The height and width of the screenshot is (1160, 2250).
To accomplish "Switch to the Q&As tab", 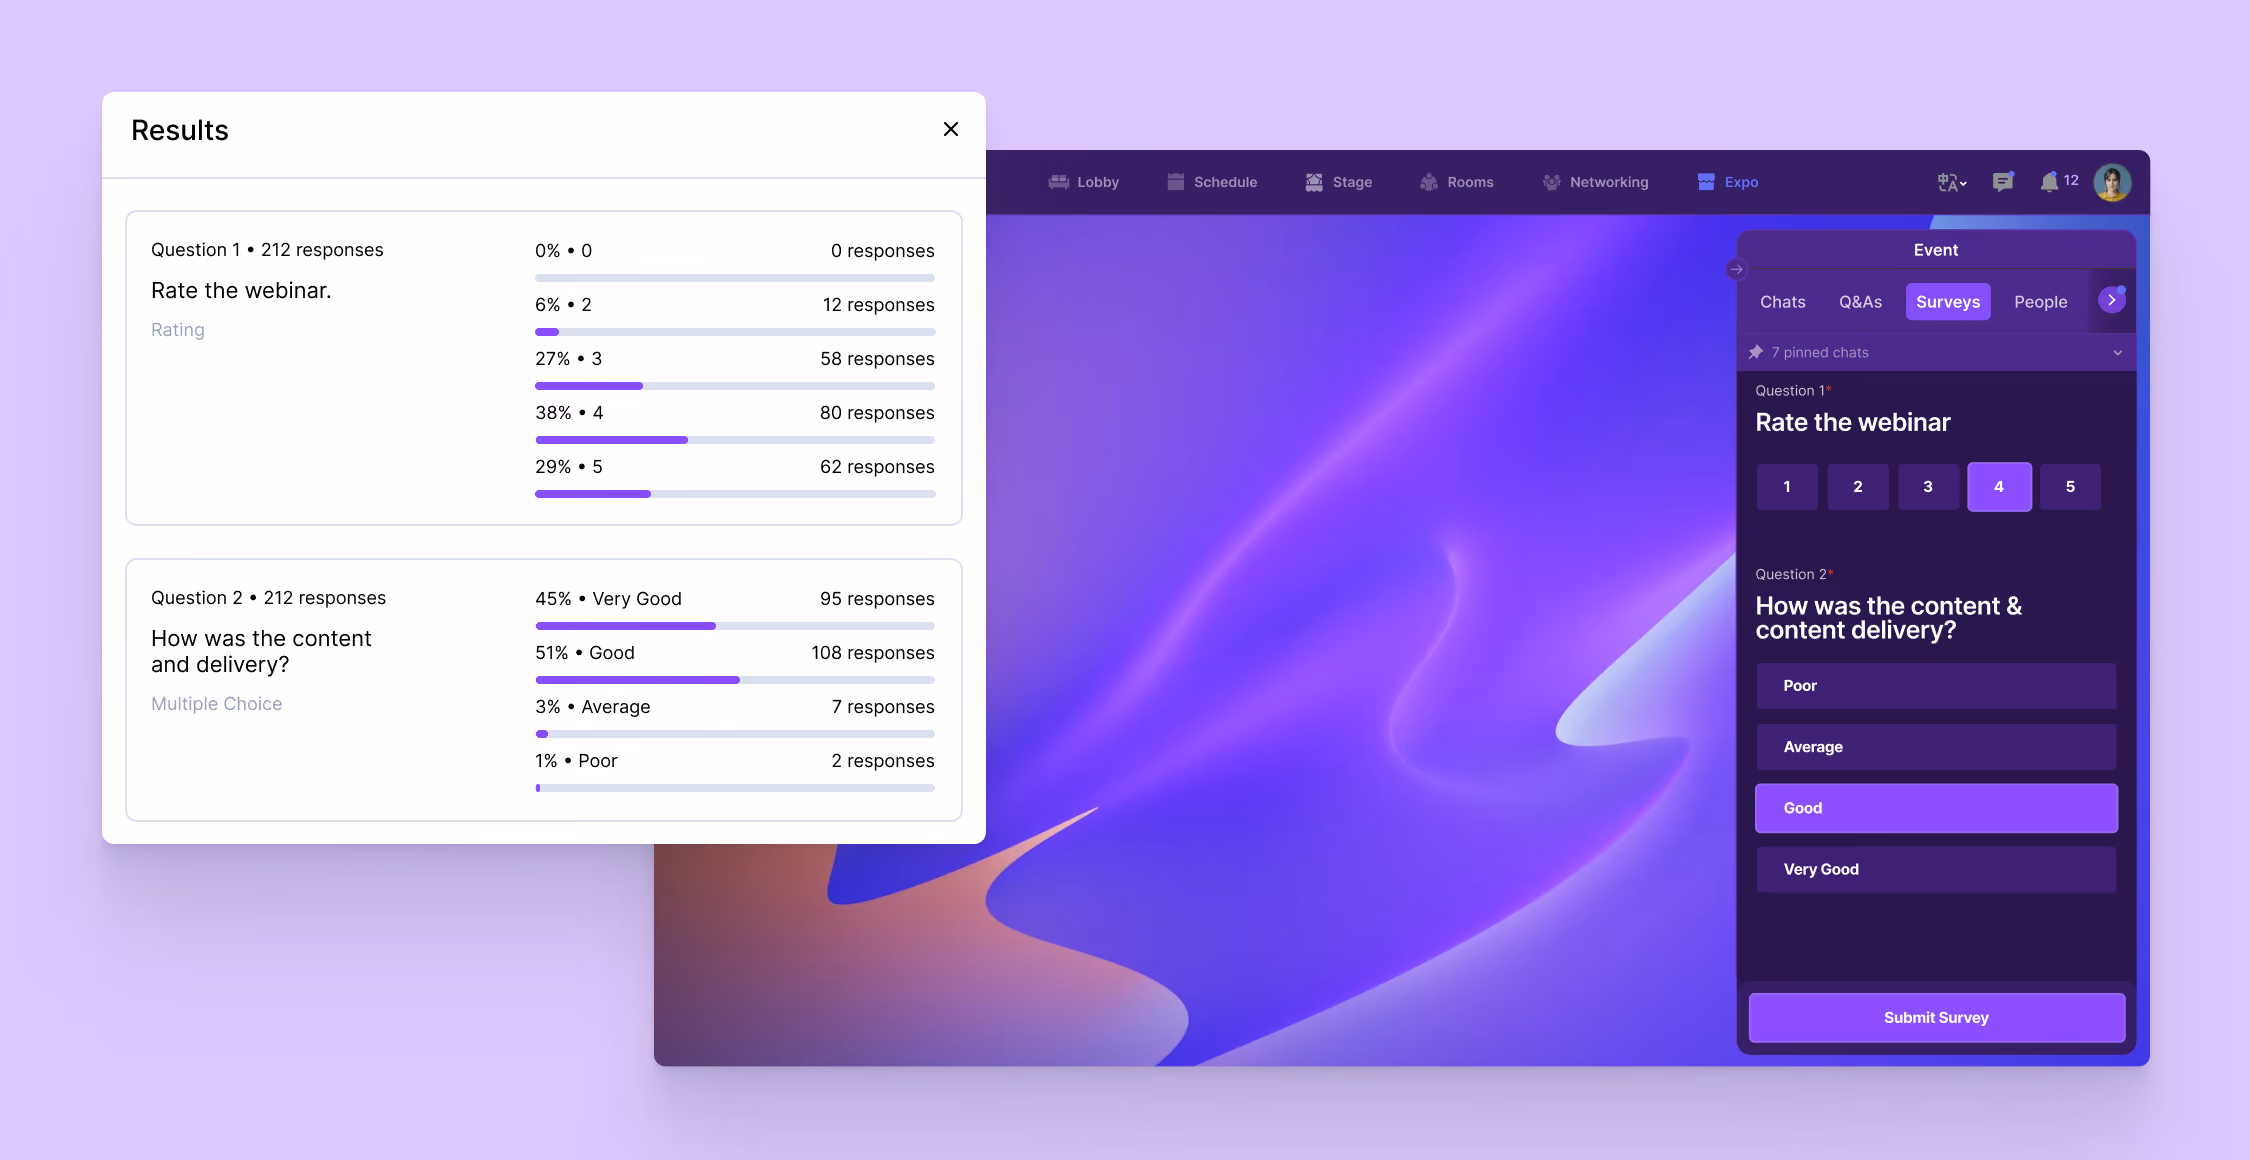I will [1860, 302].
